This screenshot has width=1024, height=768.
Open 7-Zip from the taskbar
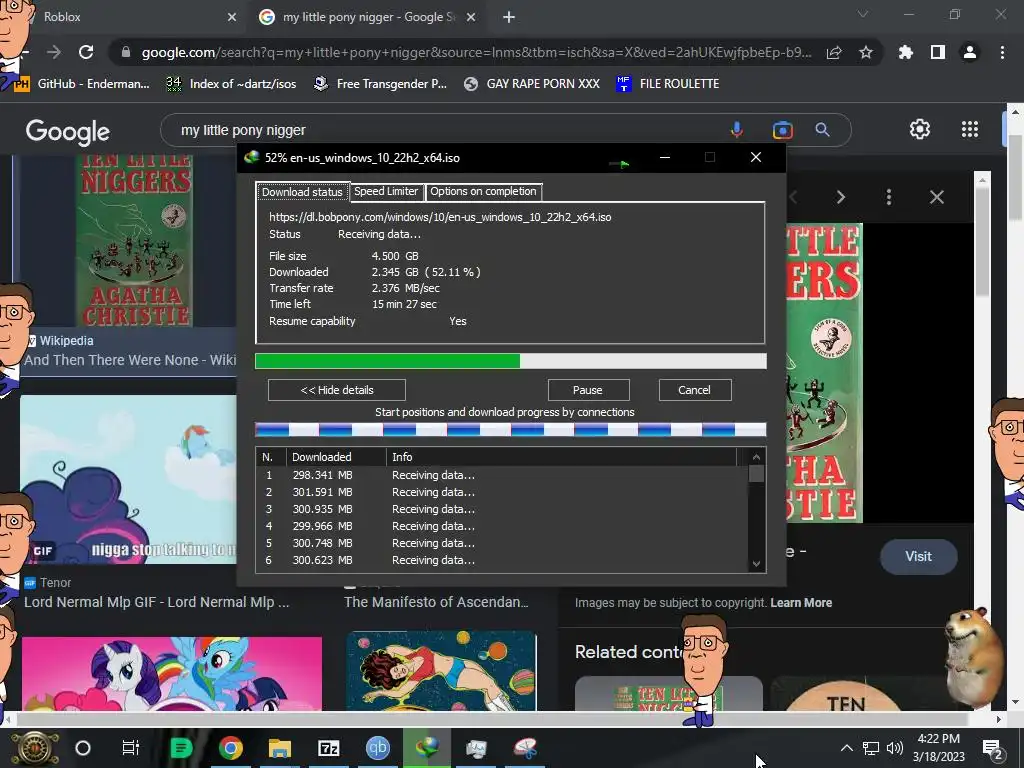point(328,748)
